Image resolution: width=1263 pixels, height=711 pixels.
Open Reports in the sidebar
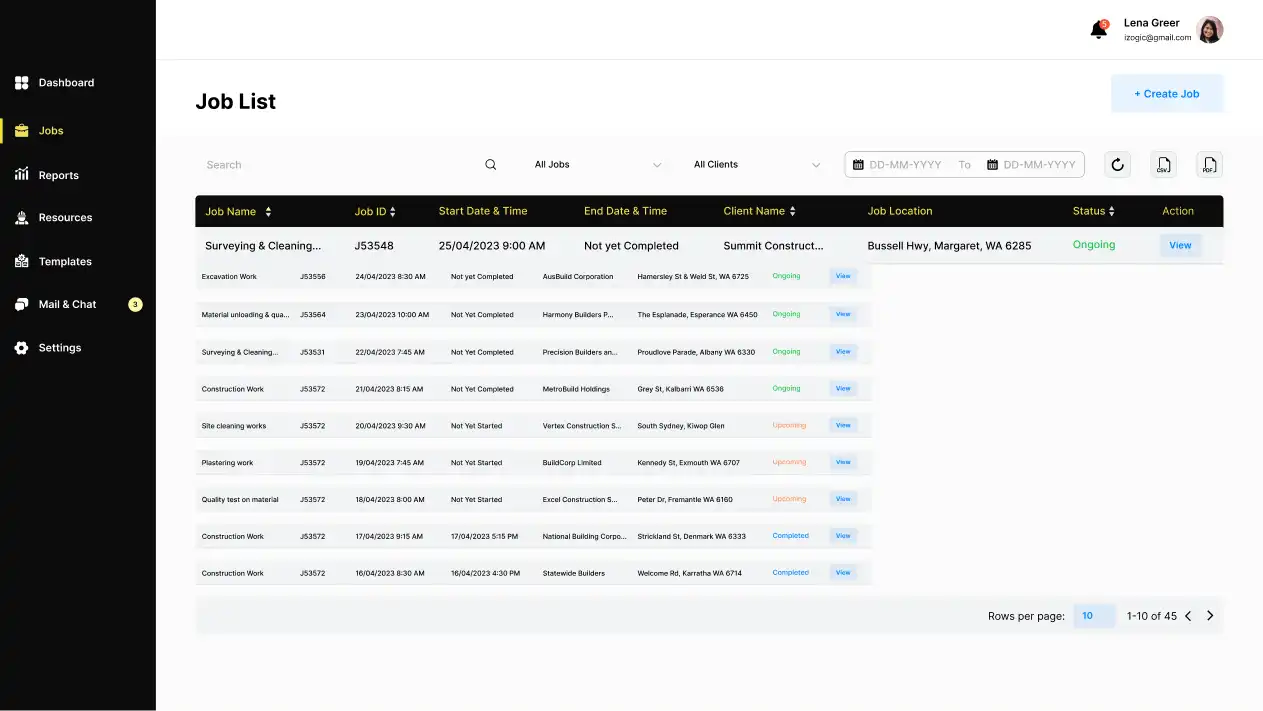click(58, 175)
